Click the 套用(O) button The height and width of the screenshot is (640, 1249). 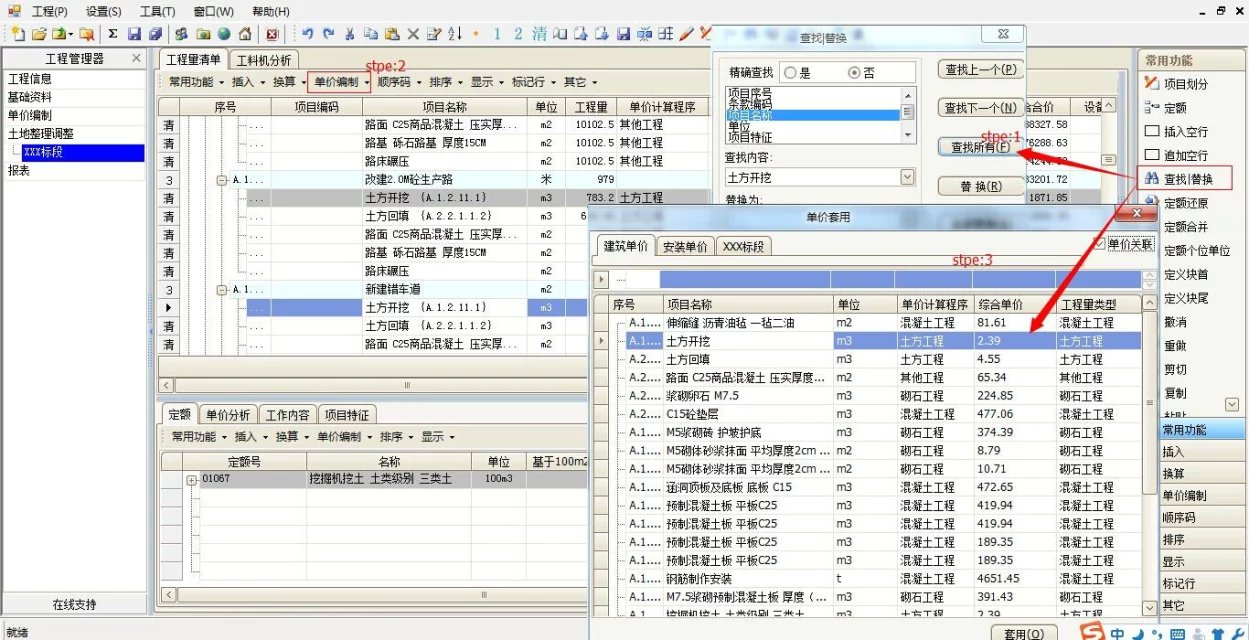click(x=1023, y=633)
